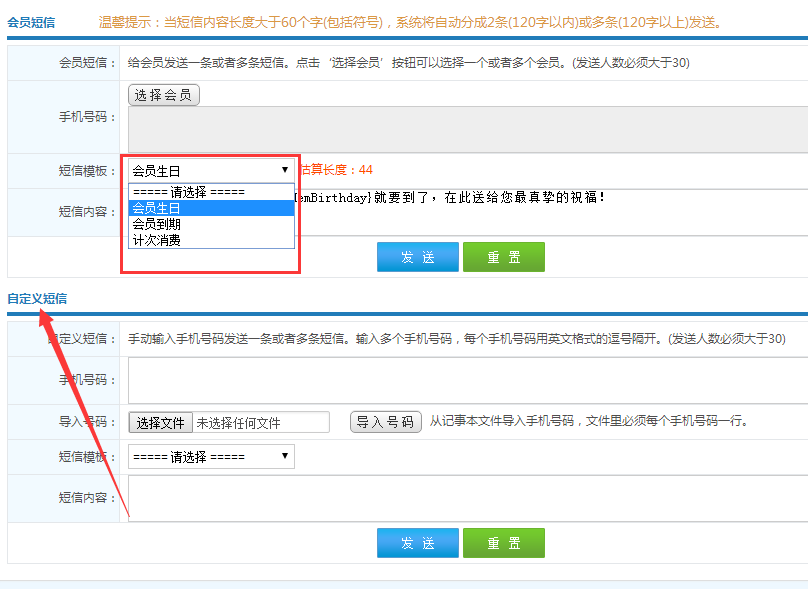Viewport: 808px width, 589px height.
Task: Click the 发送 send button in custom SMS section
Action: pos(417,544)
